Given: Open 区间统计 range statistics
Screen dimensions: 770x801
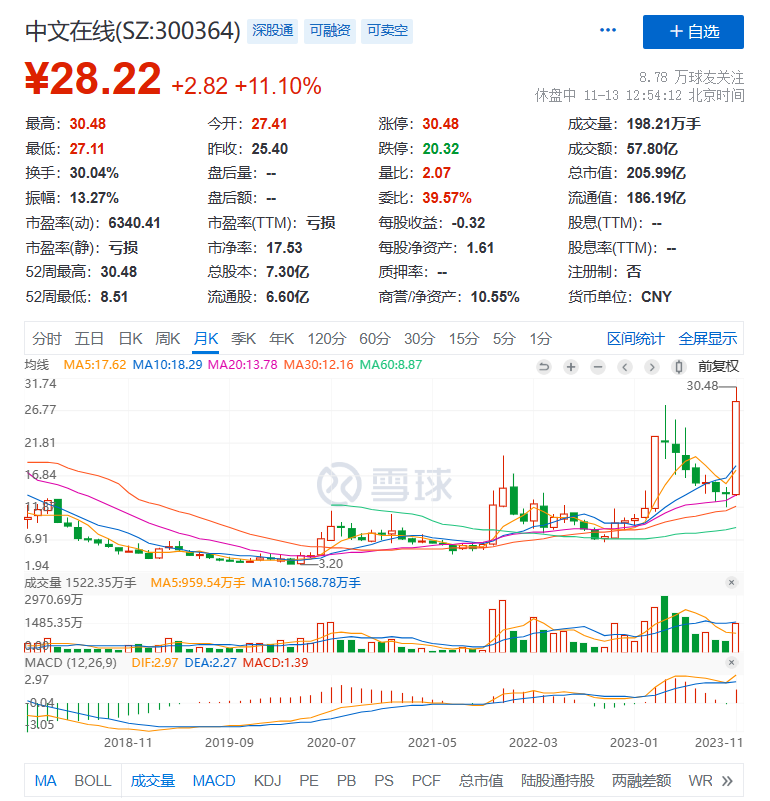Looking at the screenshot, I should pos(635,339).
